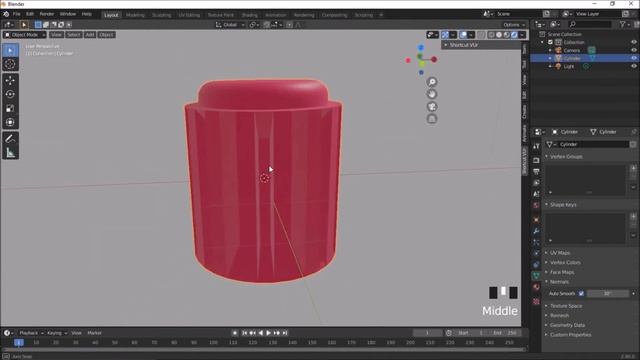Open the Modifiers wrench tab icon
Image resolution: width=640 pixels, height=360 pixels.
536,231
